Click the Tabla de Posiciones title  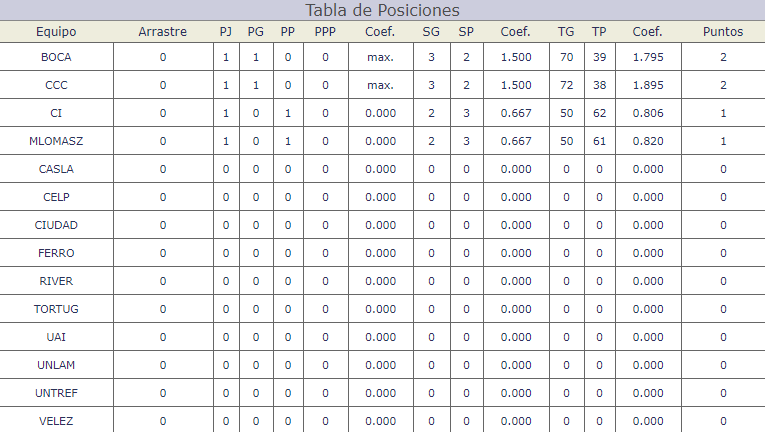click(x=382, y=10)
